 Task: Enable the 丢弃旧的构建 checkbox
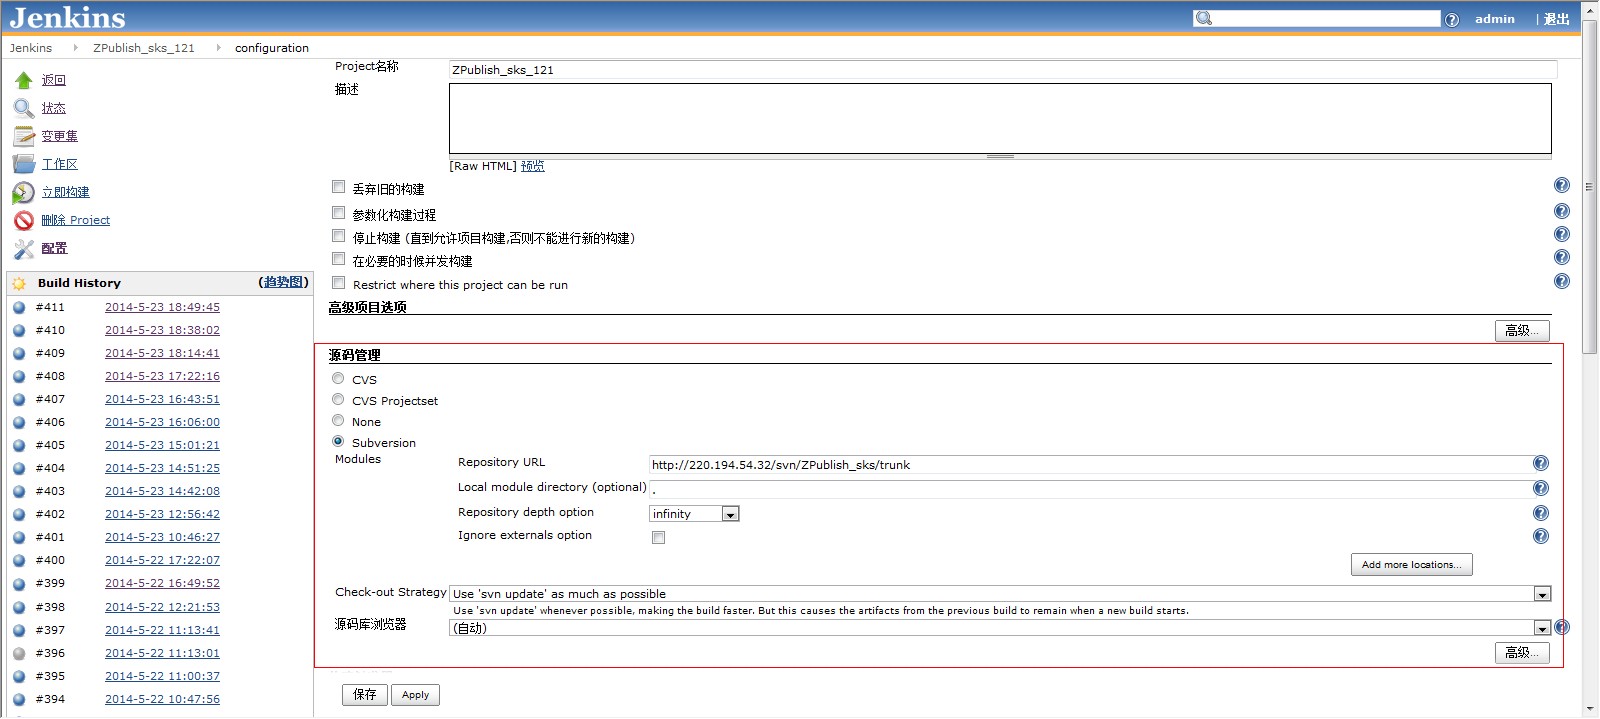coord(339,187)
